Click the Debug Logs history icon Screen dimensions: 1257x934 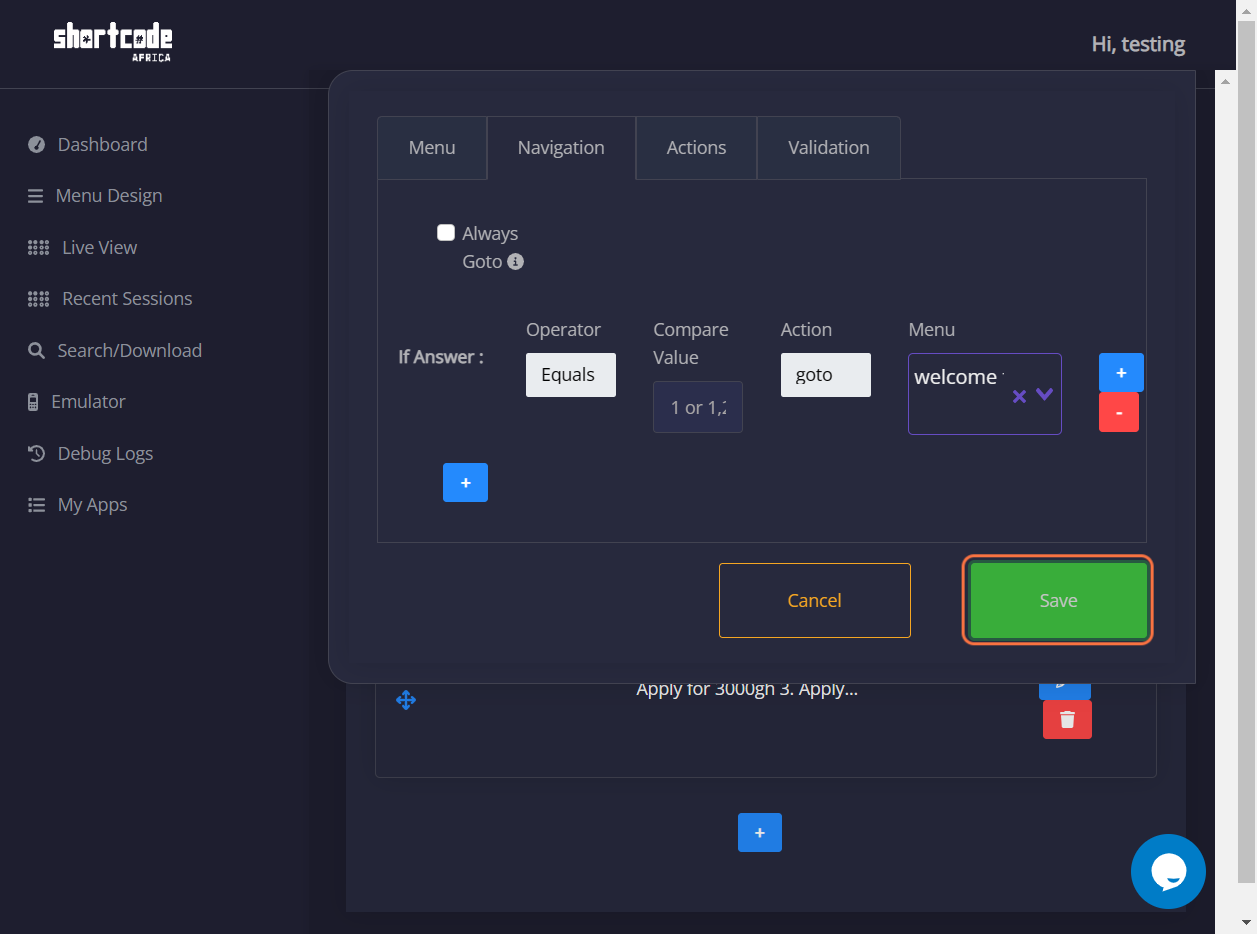[x=37, y=454]
